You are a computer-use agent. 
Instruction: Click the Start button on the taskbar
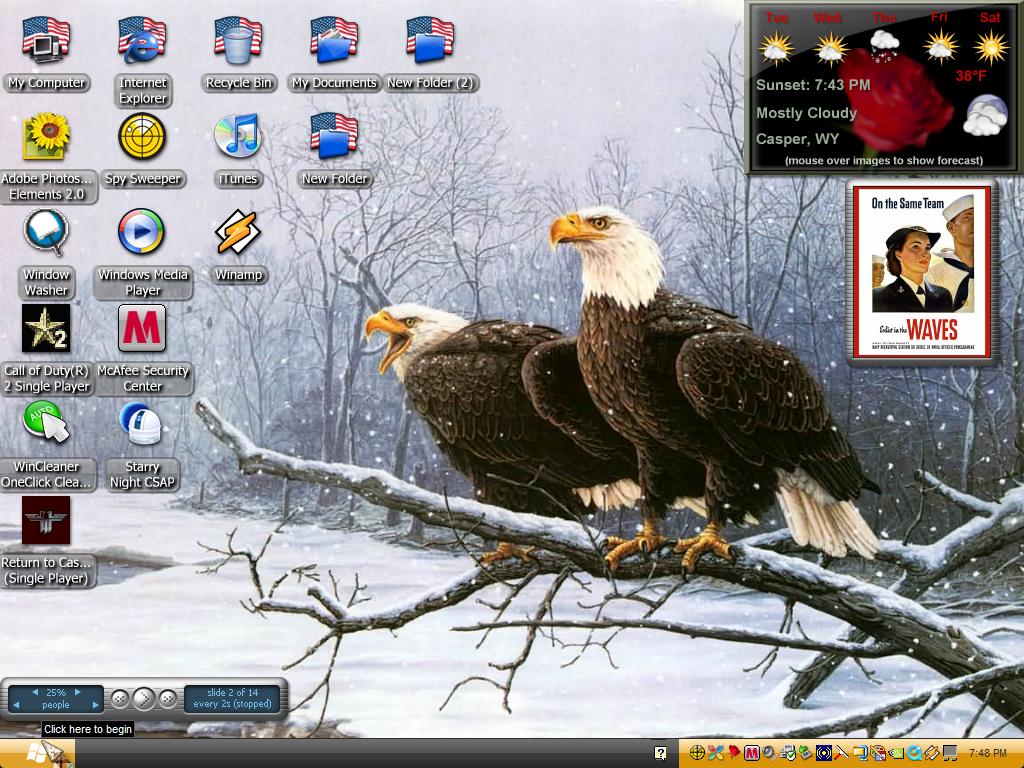point(37,754)
